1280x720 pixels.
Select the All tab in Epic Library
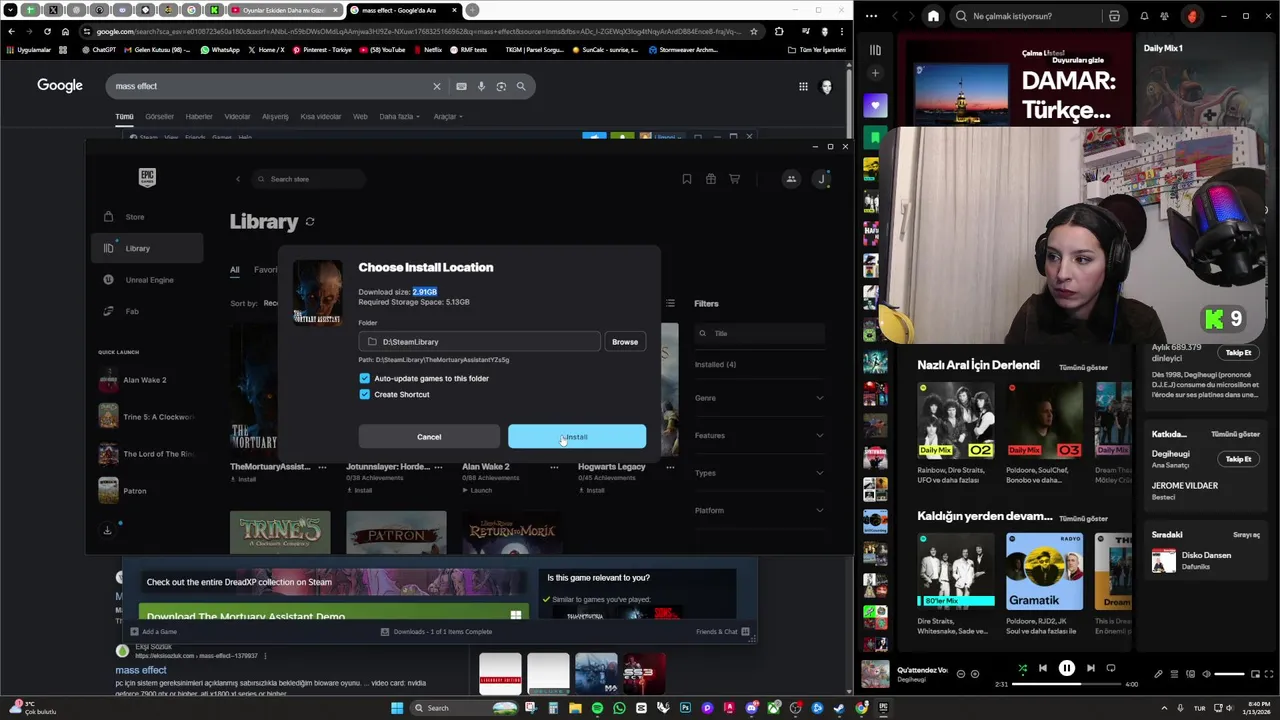point(235,270)
